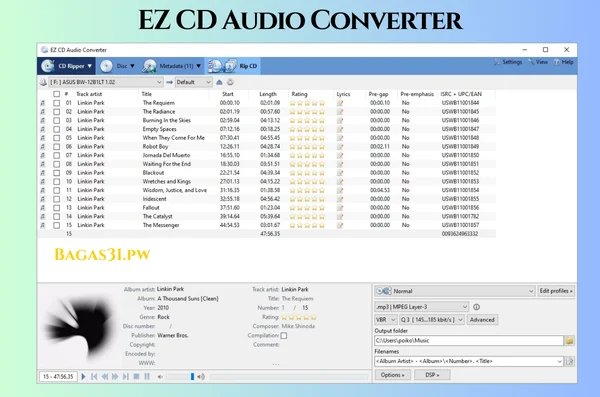Expand the Normal profile dropdown
This screenshot has height=397, width=600.
[x=455, y=291]
